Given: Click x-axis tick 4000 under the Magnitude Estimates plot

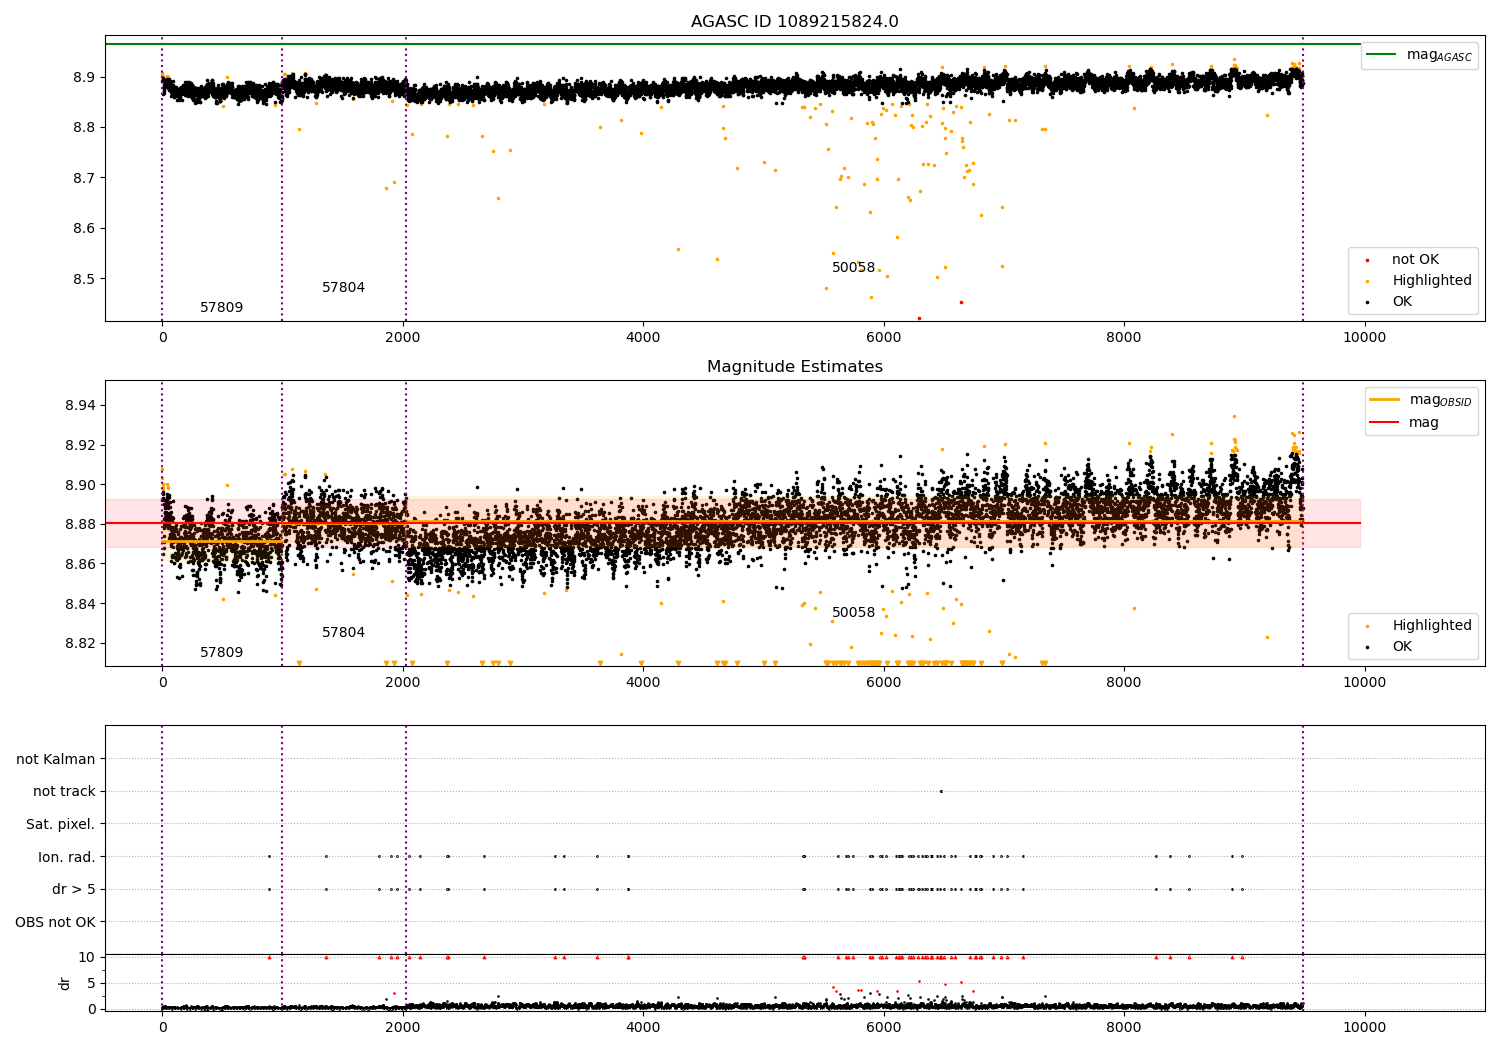Looking at the screenshot, I should coord(643,683).
